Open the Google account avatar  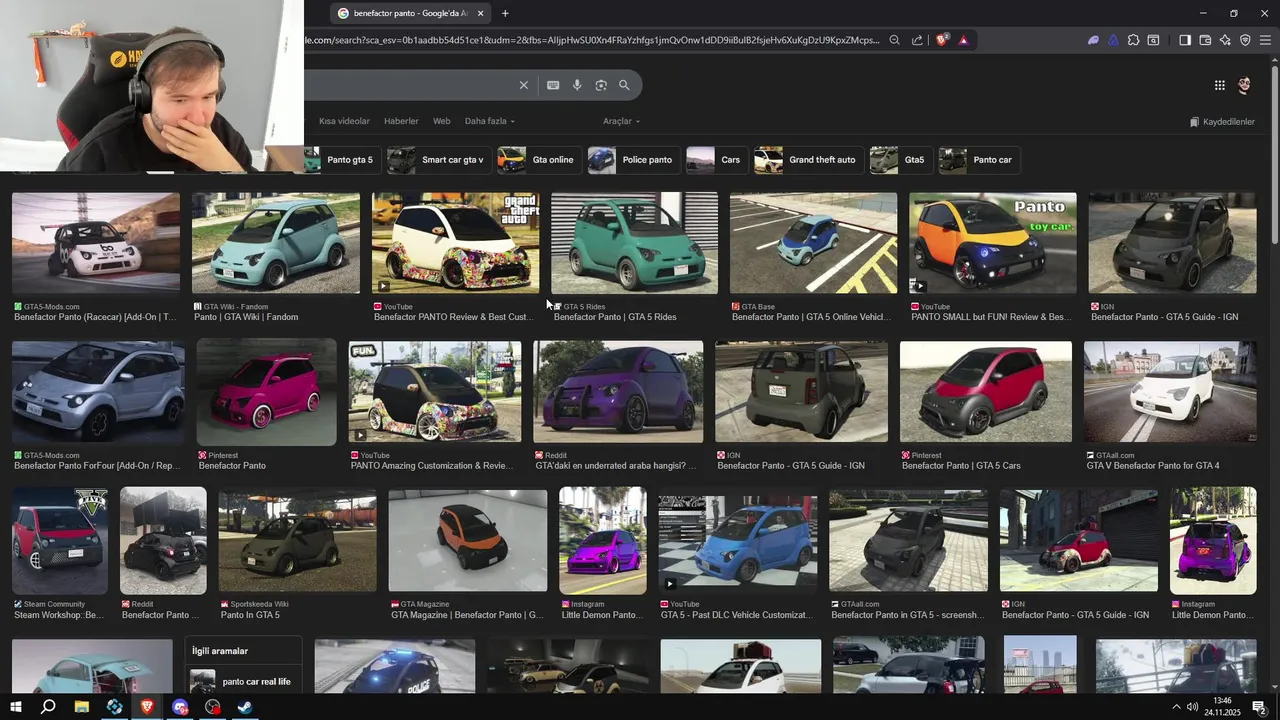tap(1244, 85)
